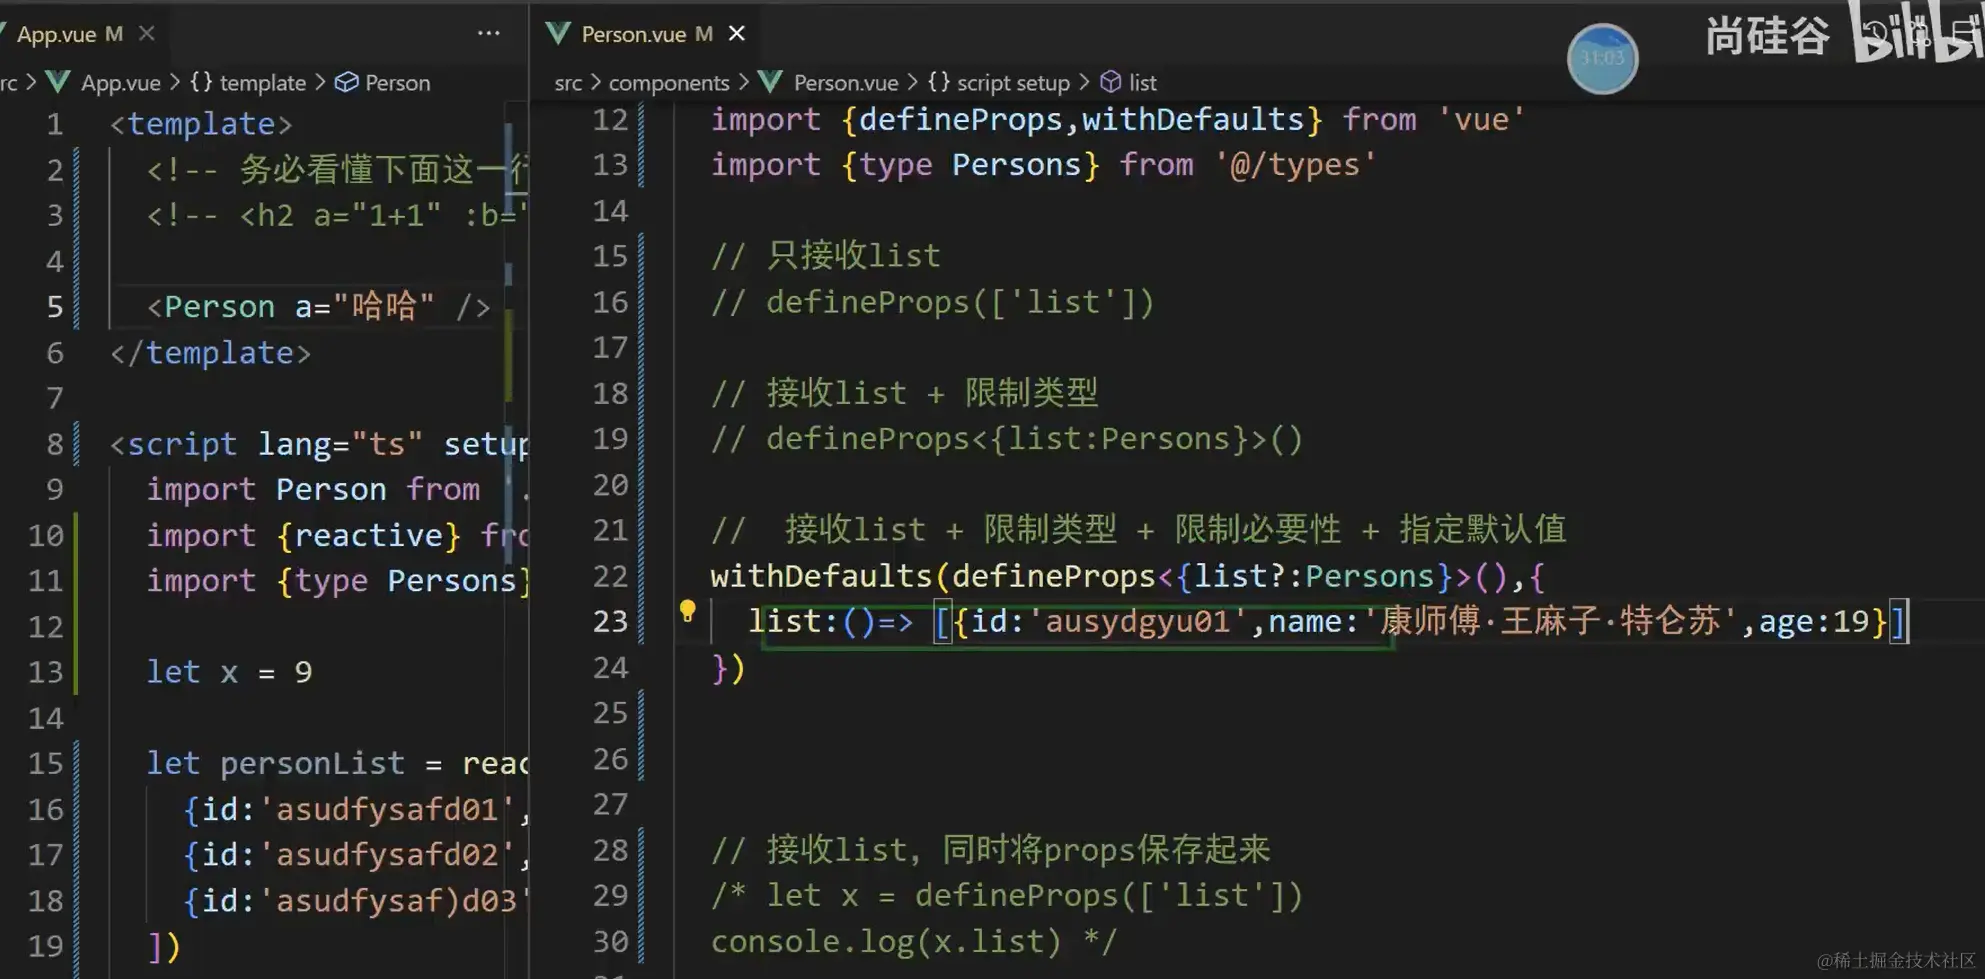Viewport: 1985px width, 979px height.
Task: Click App.vue in the left breadcrumb
Action: (x=121, y=83)
